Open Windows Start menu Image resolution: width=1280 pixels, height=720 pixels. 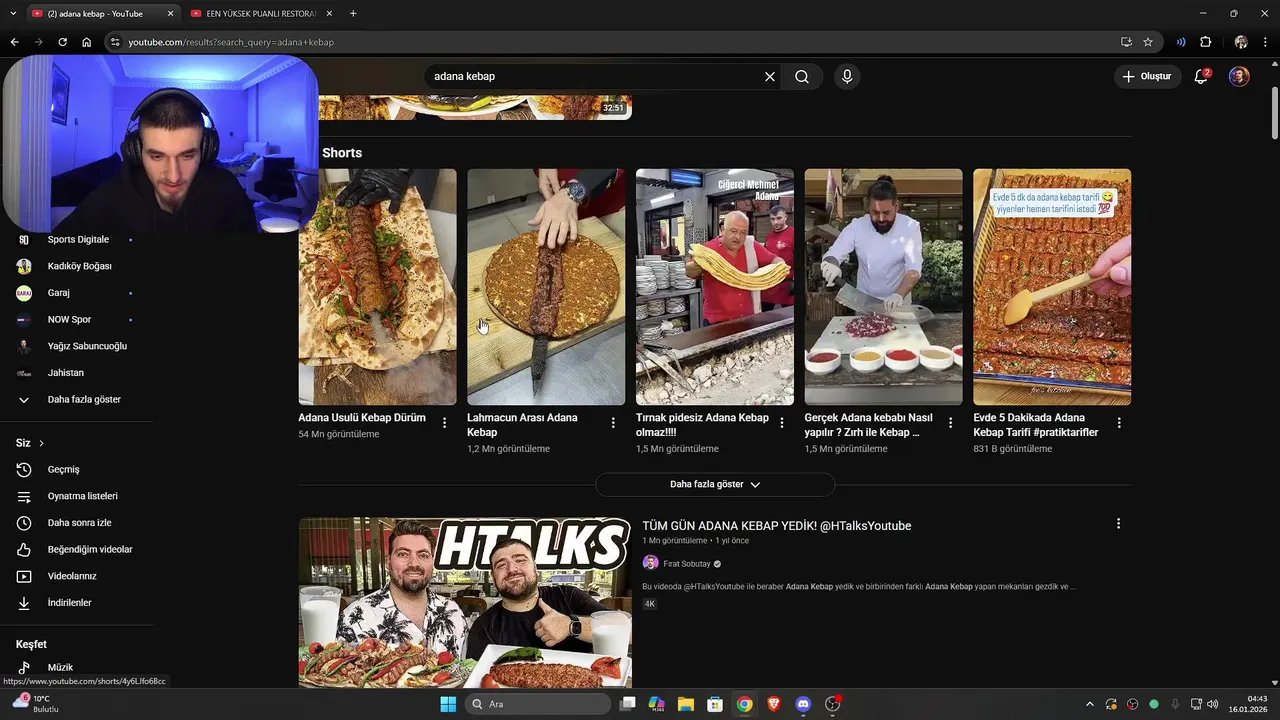point(448,704)
